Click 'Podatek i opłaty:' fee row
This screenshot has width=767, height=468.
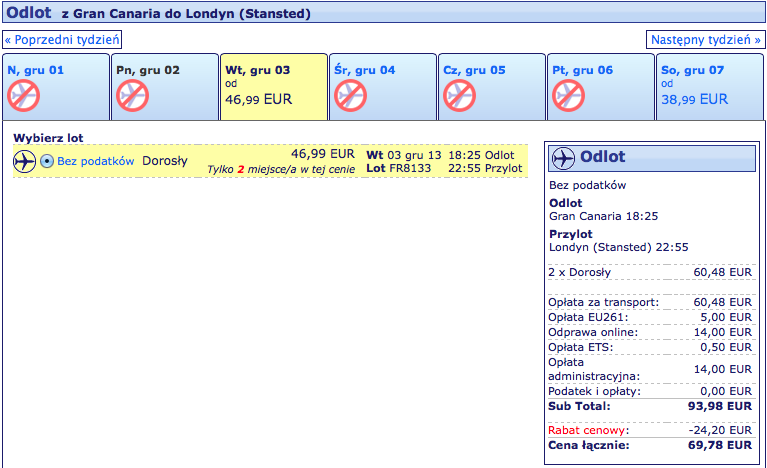click(650, 391)
